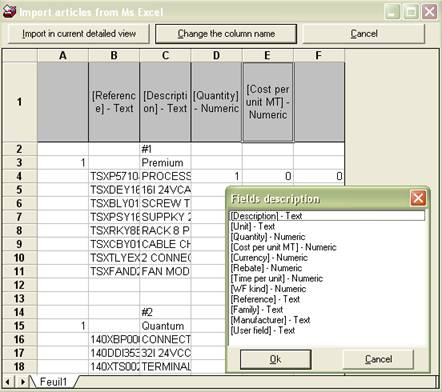The height and width of the screenshot is (392, 442).
Task: Select [Time per unit] - Numeric list entry
Action: 327,278
